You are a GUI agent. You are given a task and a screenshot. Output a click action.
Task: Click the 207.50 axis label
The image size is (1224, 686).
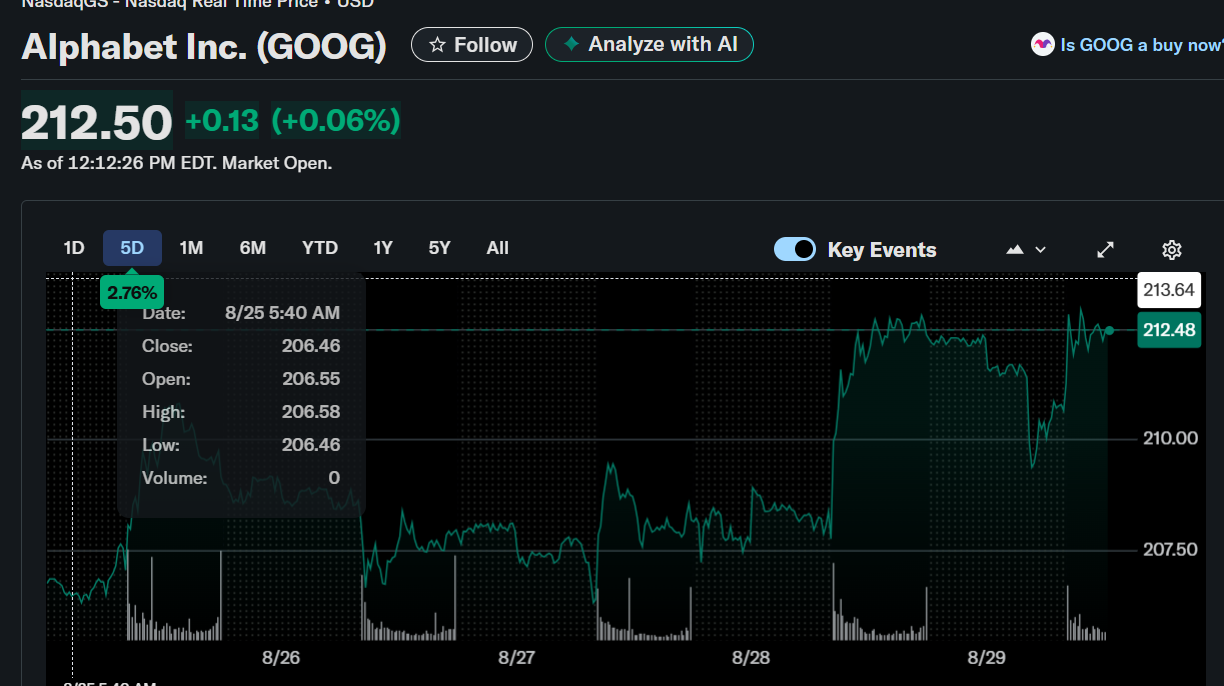pos(1170,550)
